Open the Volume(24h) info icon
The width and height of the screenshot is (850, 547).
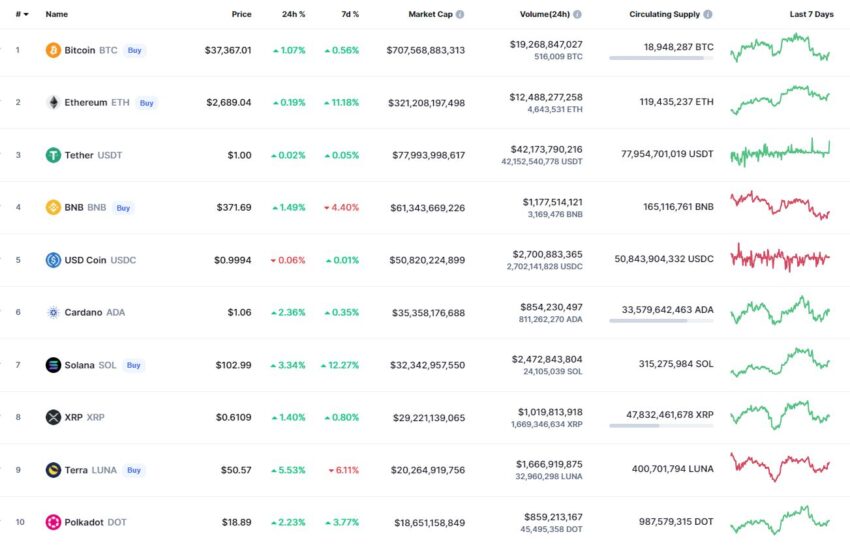[577, 14]
